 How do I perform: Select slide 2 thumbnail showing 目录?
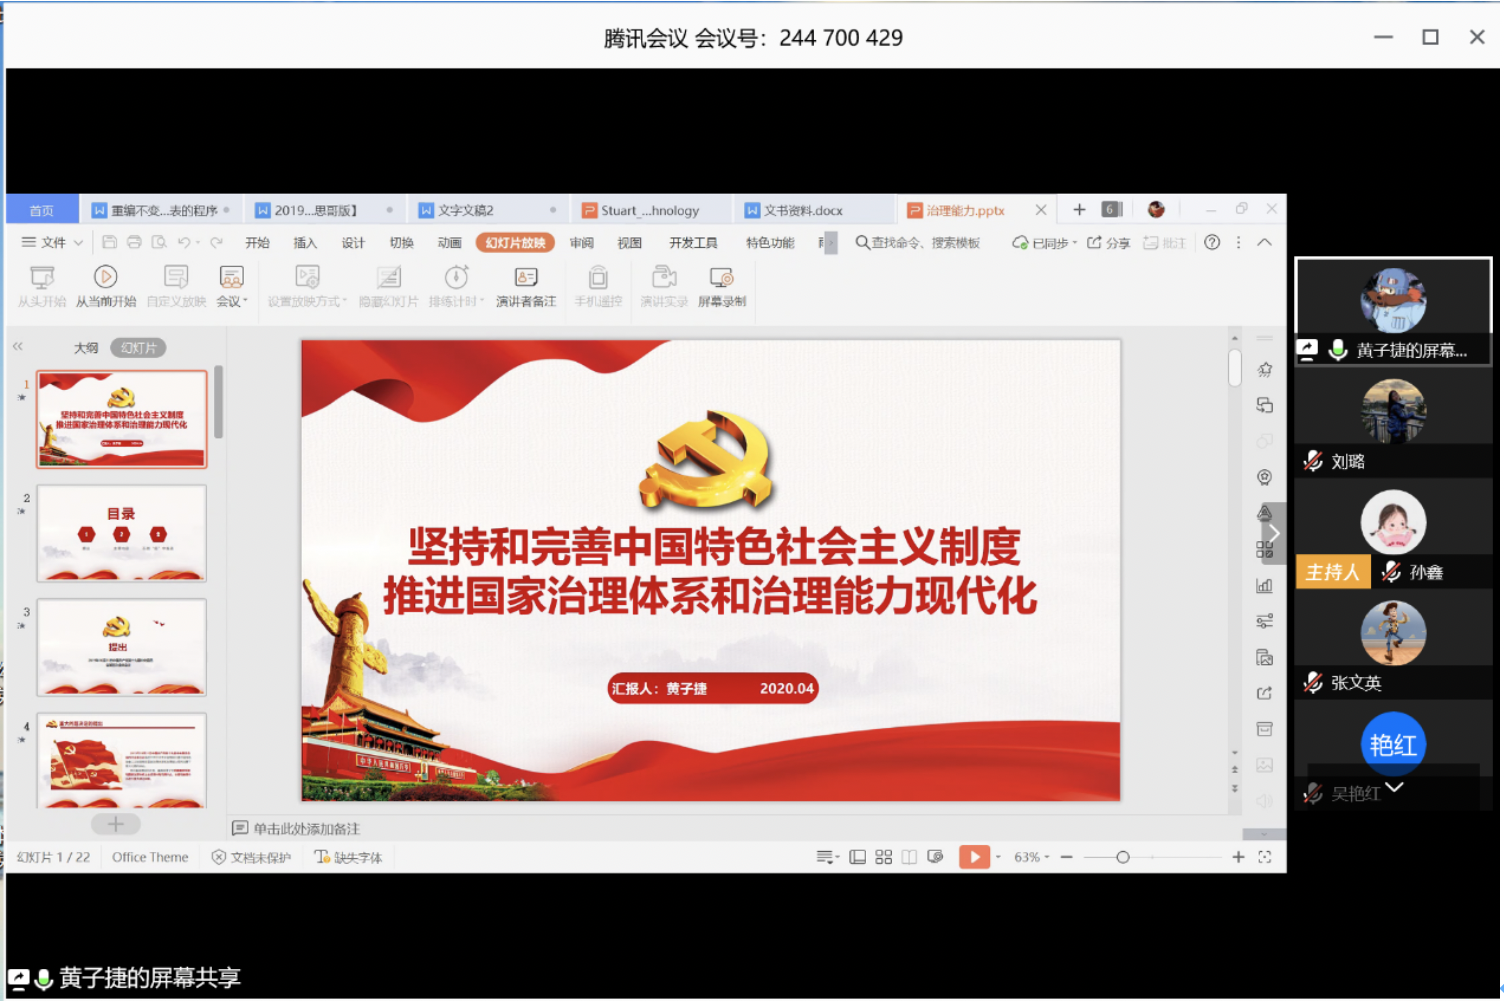121,533
